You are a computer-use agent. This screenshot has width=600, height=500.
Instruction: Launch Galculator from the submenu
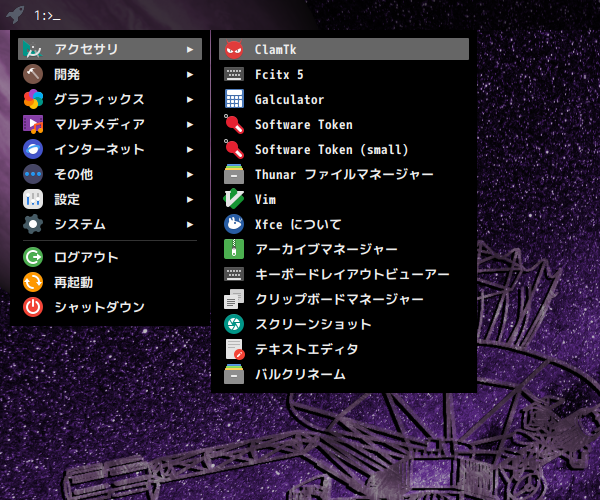pos(344,99)
